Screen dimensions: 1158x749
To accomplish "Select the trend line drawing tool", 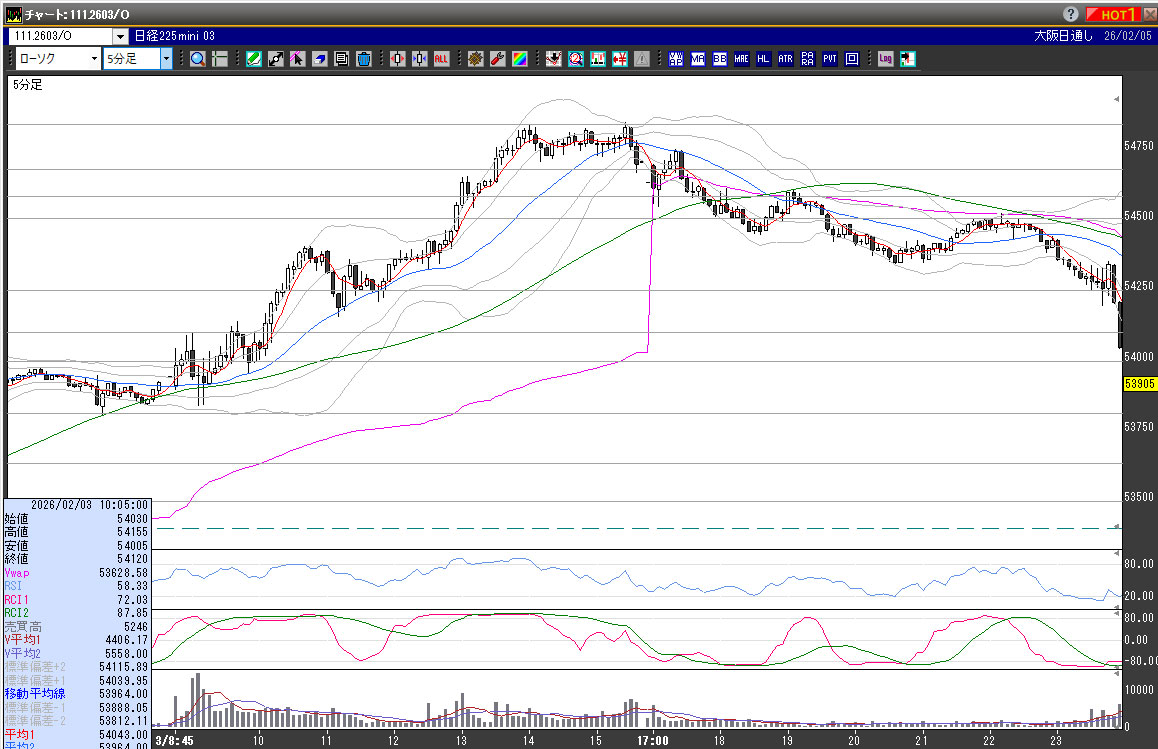I will click(275, 59).
